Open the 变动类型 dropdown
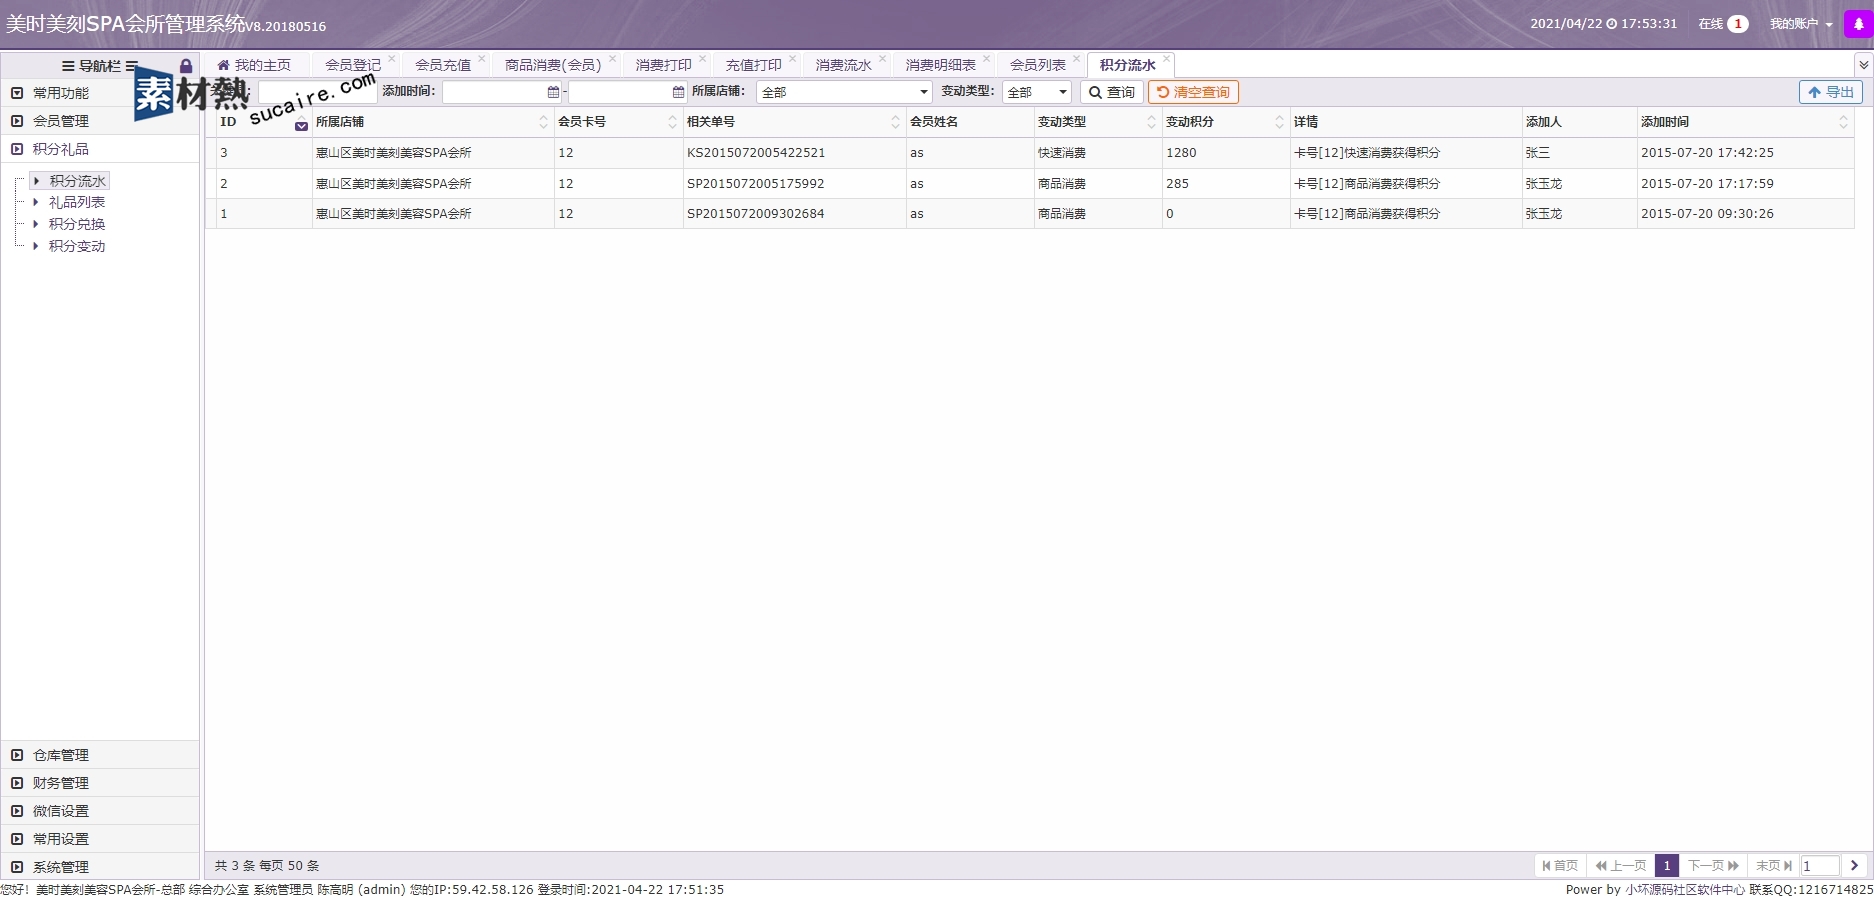Viewport: 1874px width, 900px height. click(1037, 92)
